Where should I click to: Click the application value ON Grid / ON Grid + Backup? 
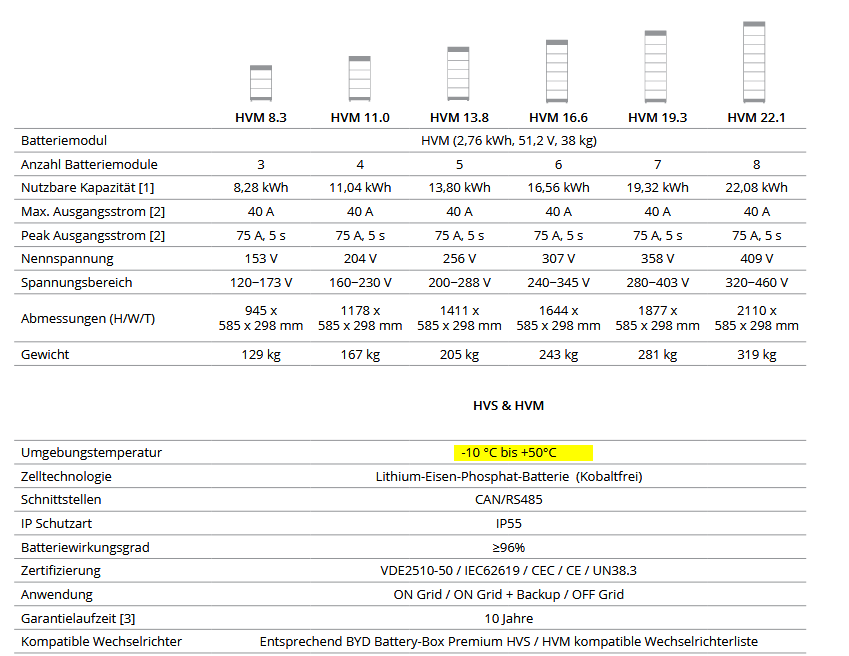point(509,594)
